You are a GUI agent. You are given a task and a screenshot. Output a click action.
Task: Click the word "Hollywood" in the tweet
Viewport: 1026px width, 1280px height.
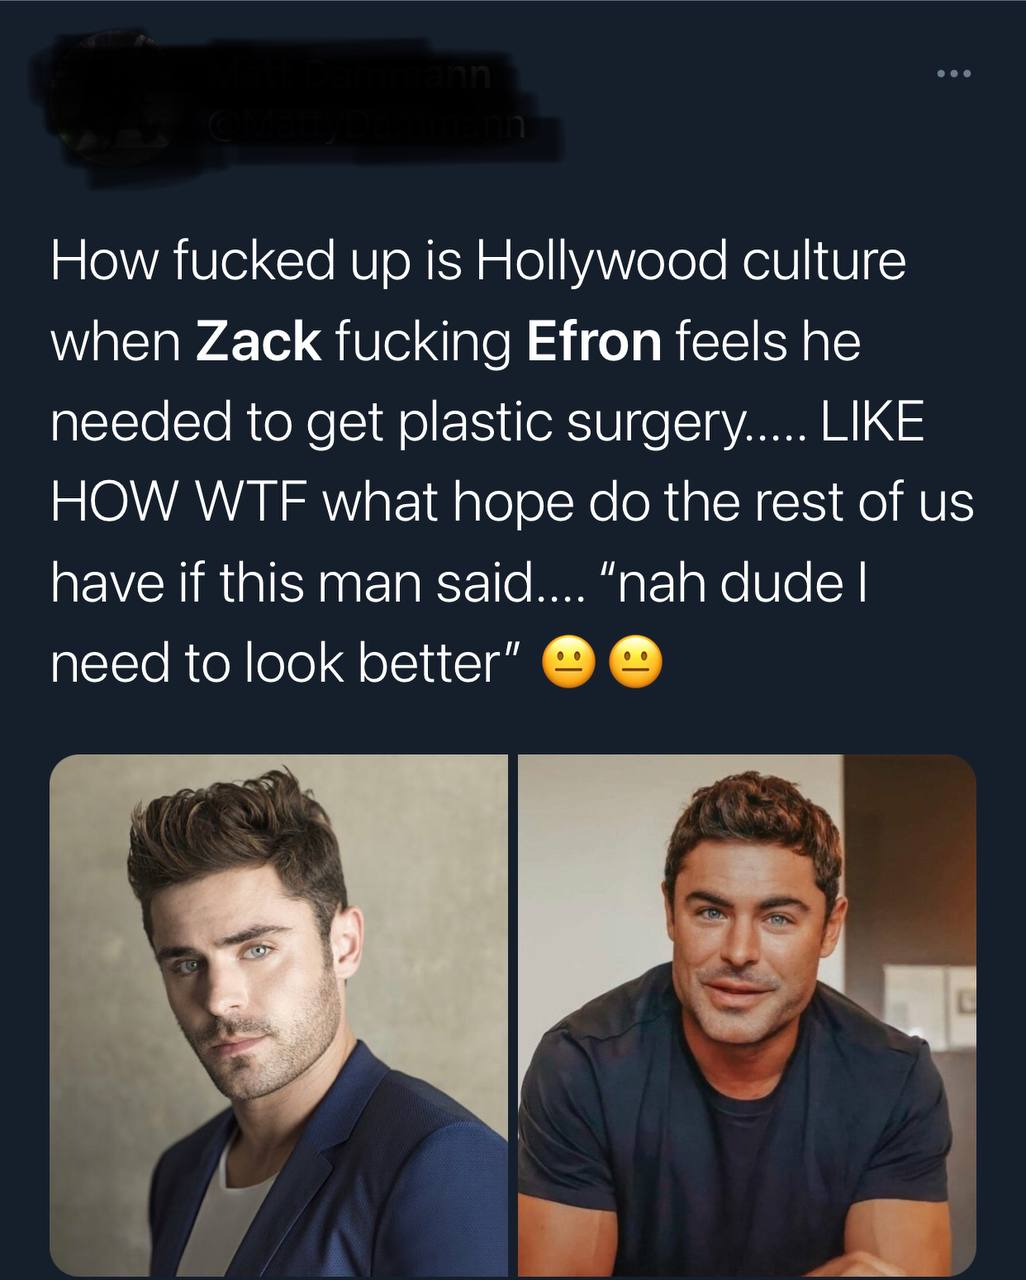(600, 263)
